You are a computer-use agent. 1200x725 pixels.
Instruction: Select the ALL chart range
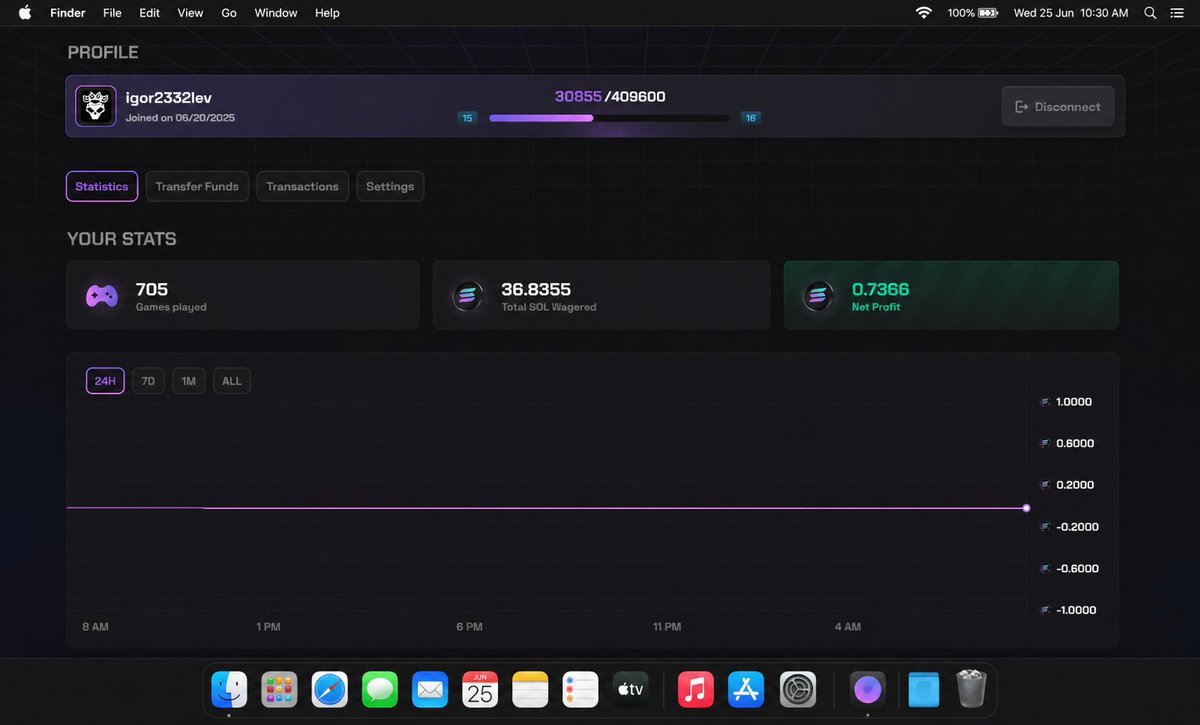click(x=232, y=381)
